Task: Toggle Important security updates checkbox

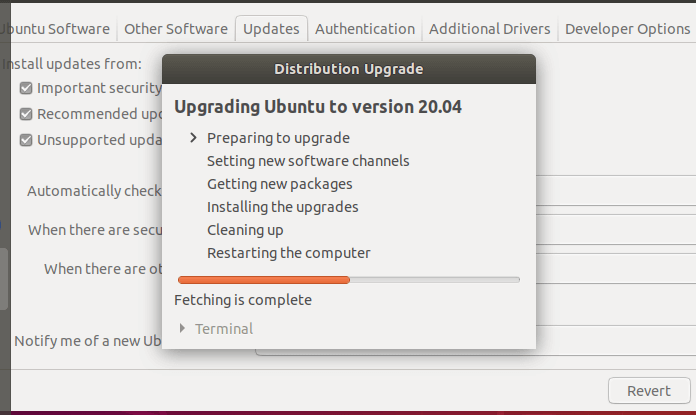Action: pos(27,88)
